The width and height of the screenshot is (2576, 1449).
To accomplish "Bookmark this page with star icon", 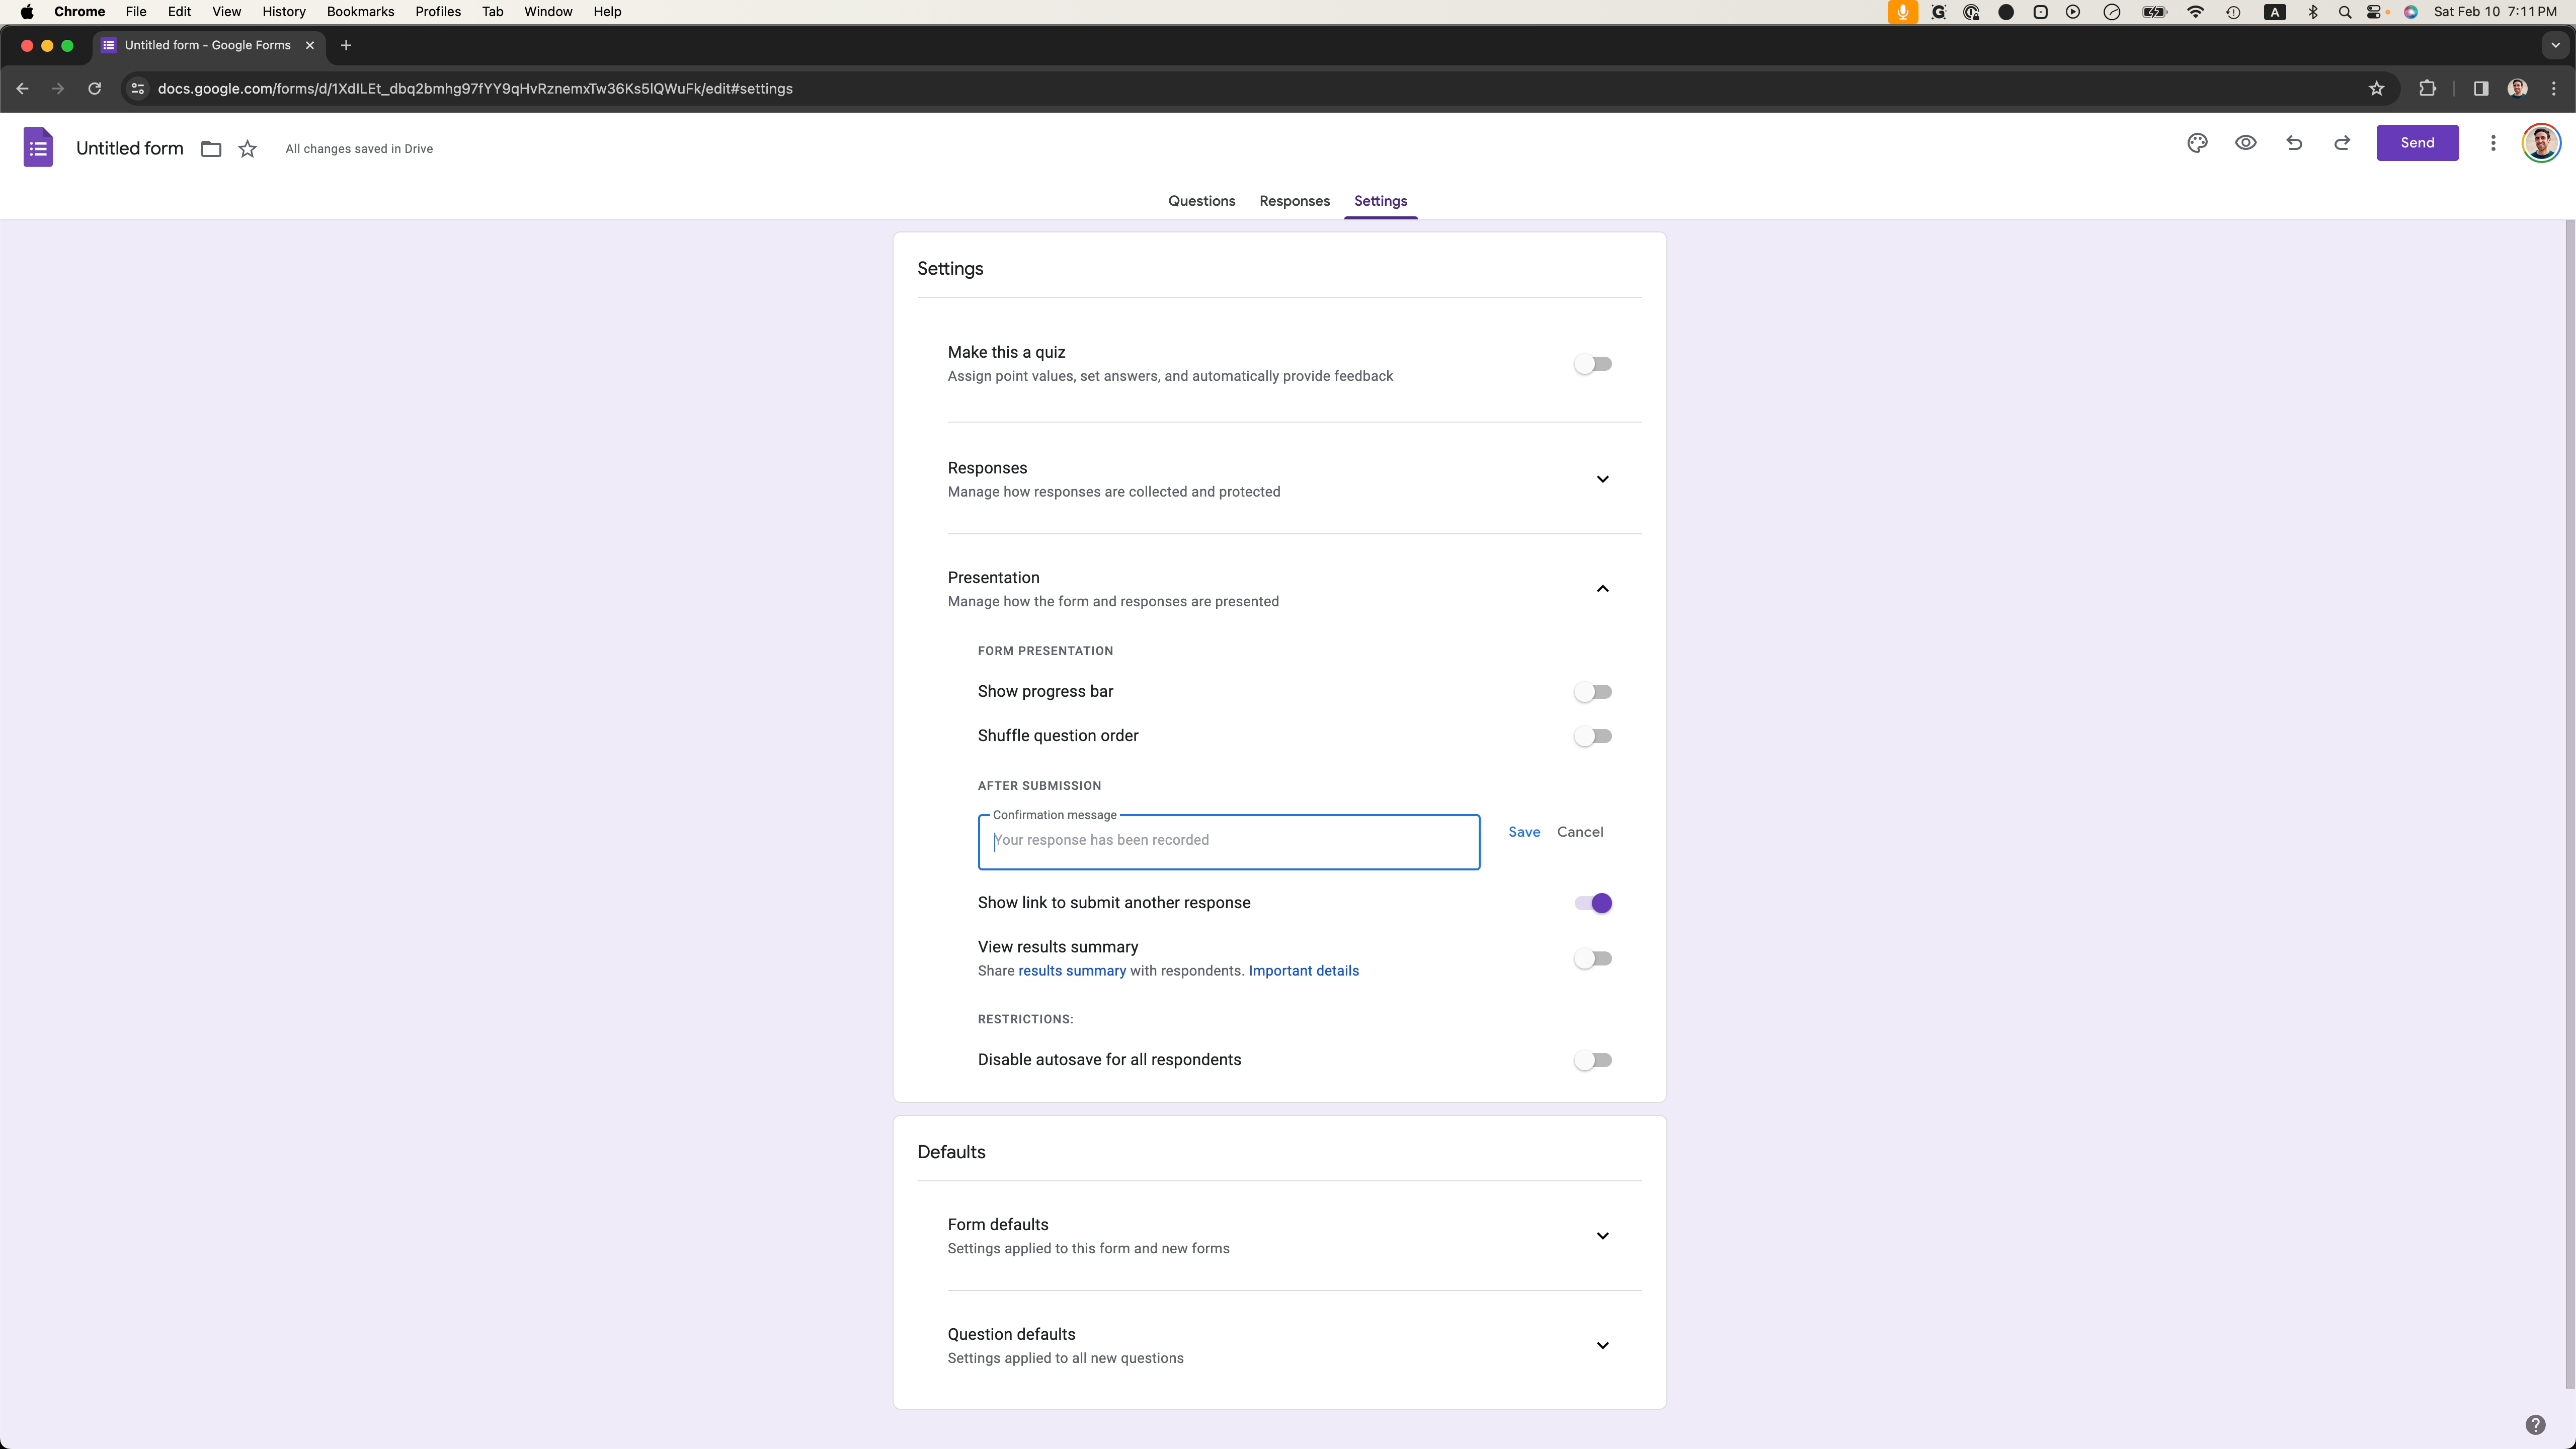I will [2377, 89].
